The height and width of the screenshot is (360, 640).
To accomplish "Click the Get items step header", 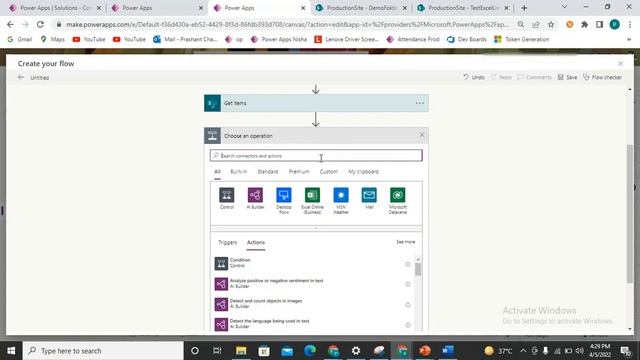I will 316,103.
